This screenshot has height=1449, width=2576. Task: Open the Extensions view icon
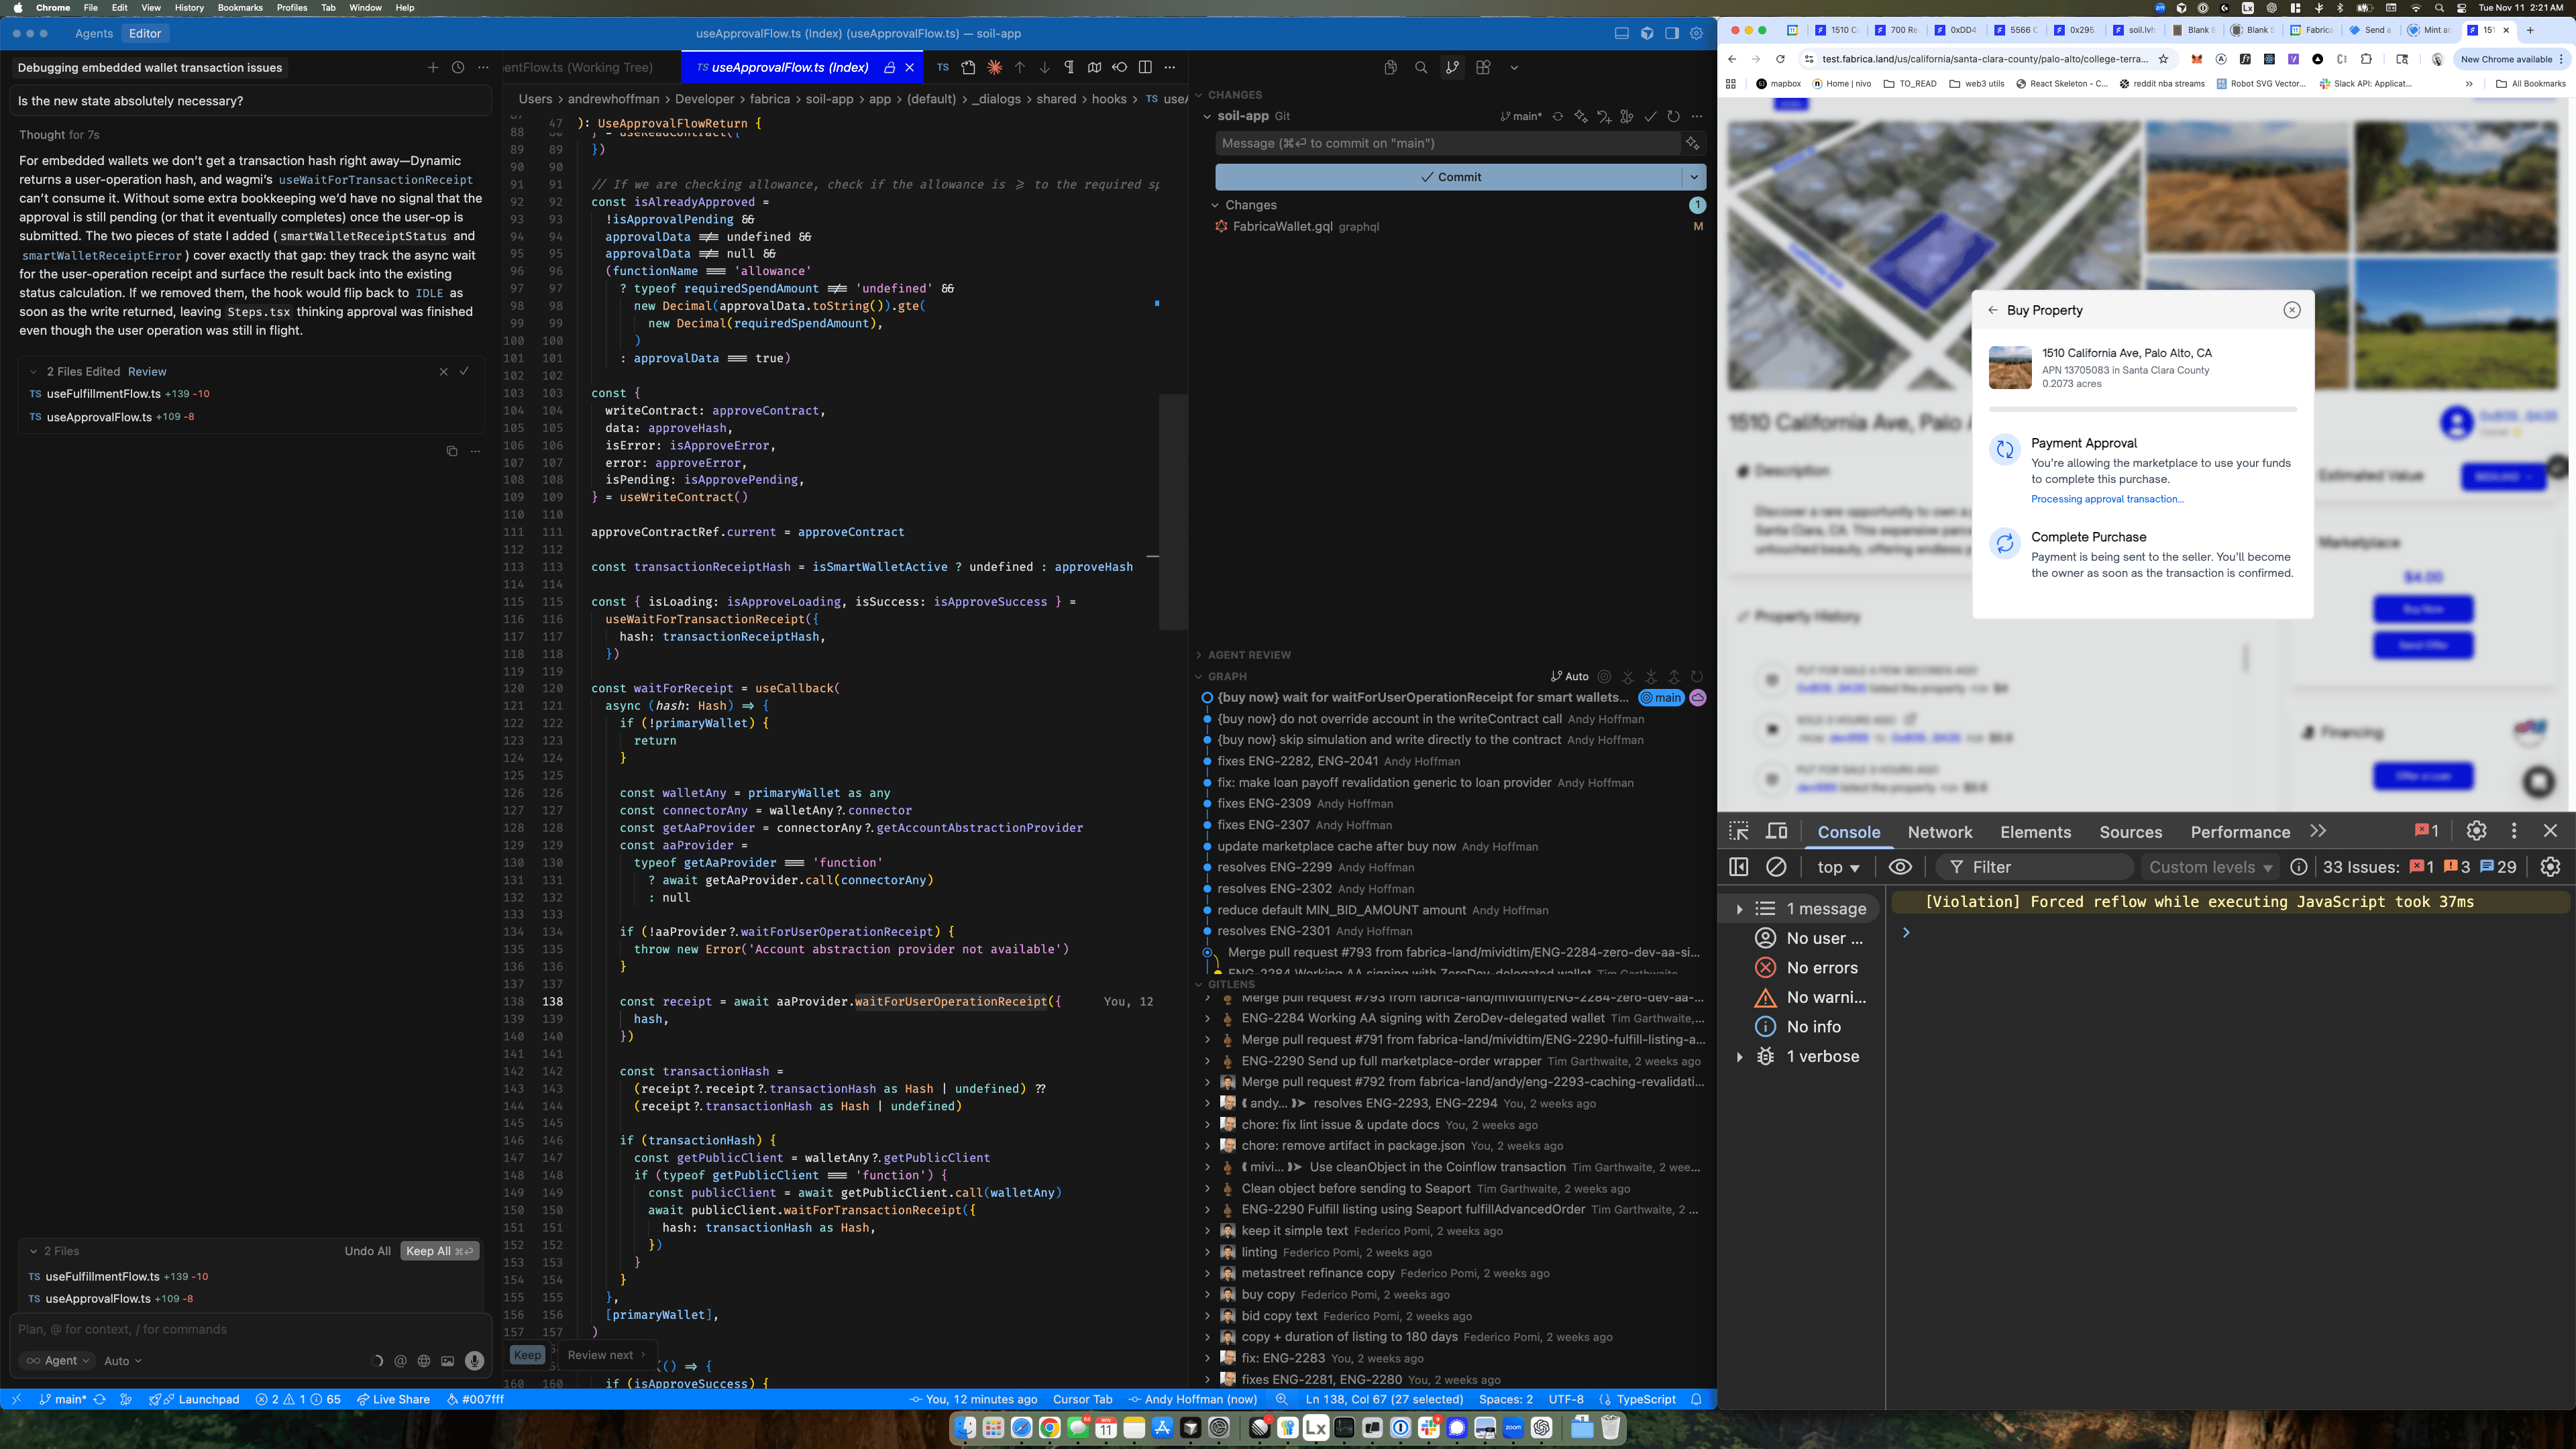point(1483,67)
